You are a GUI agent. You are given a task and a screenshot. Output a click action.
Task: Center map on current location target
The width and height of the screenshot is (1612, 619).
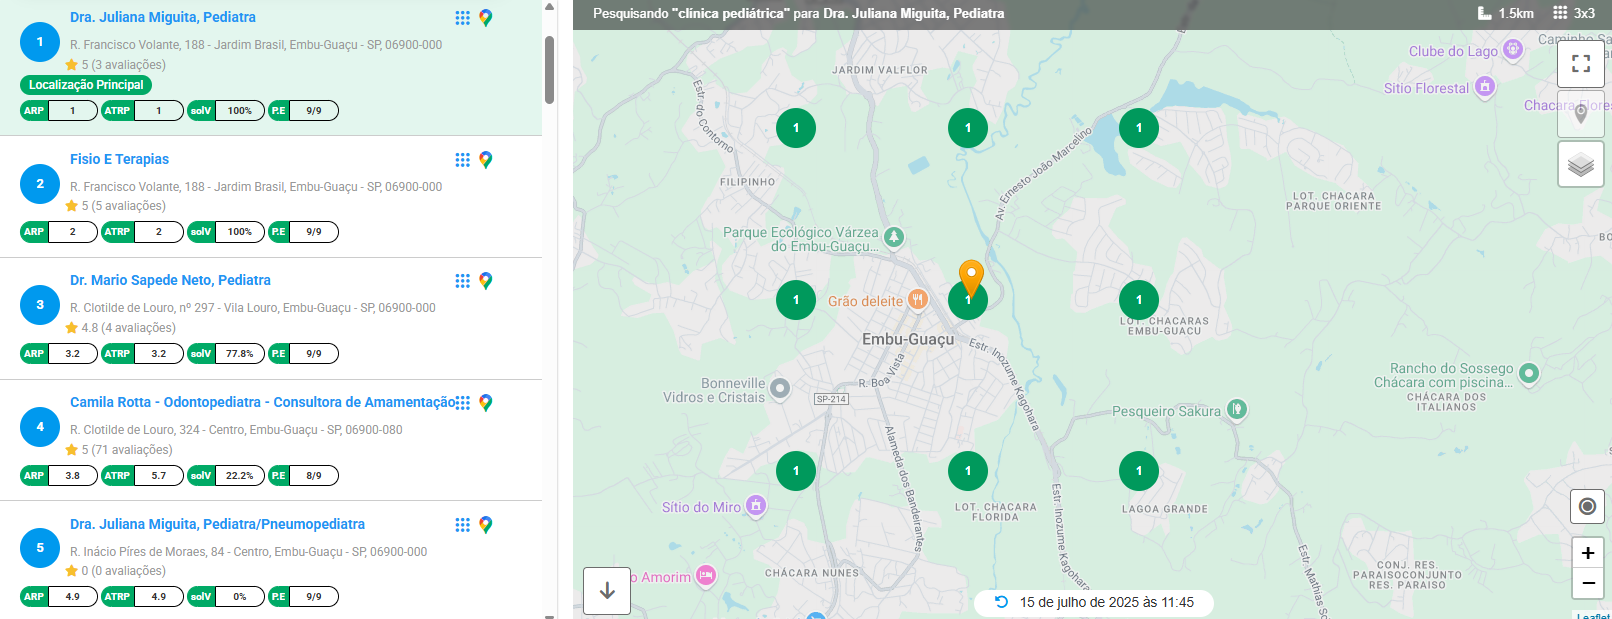(1586, 506)
